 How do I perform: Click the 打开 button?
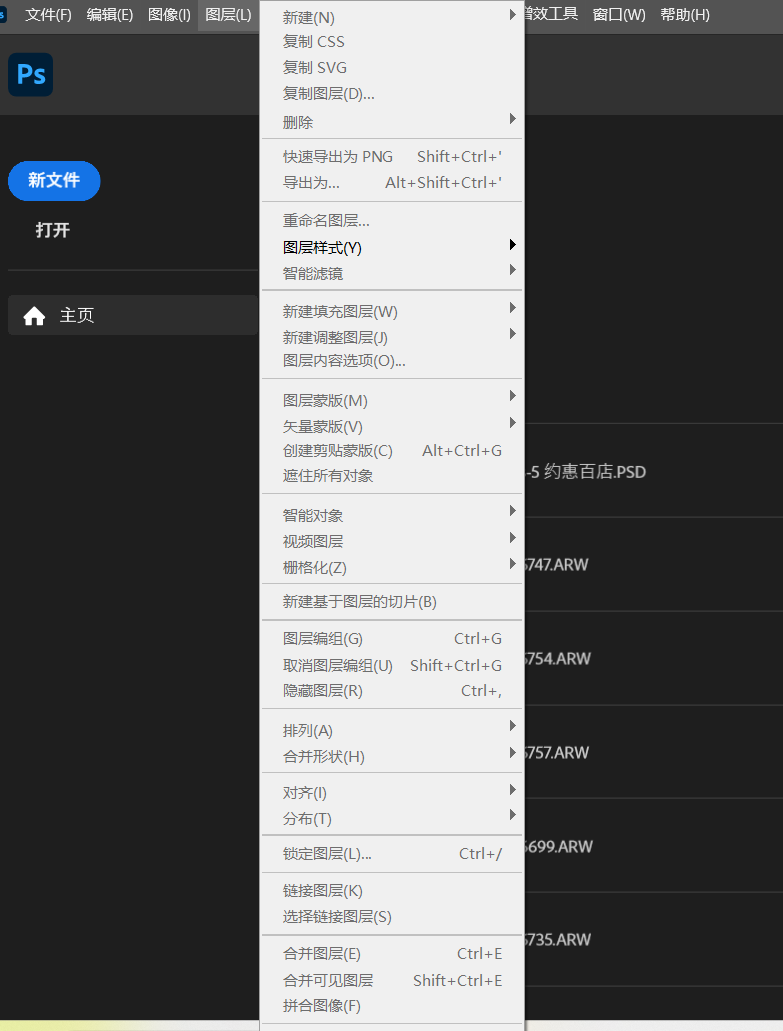53,230
